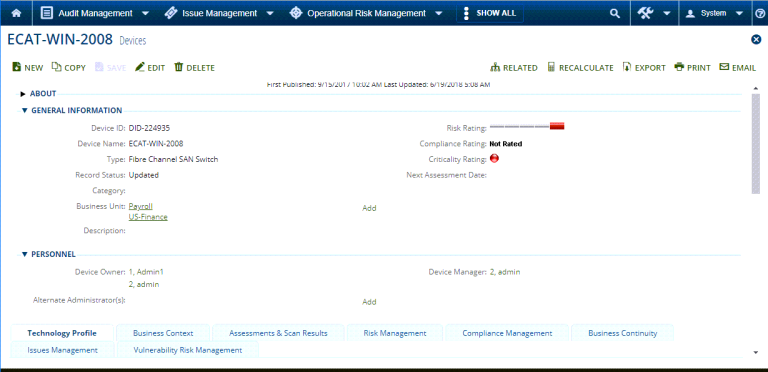Viewport: 768px width, 372px height.
Task: Open the Payroll business unit link
Action: [141, 207]
